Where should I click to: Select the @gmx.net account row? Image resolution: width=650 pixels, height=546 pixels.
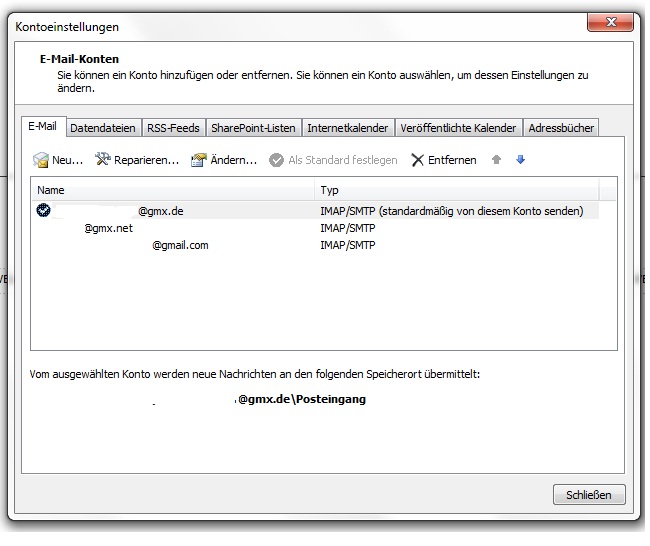[315, 228]
